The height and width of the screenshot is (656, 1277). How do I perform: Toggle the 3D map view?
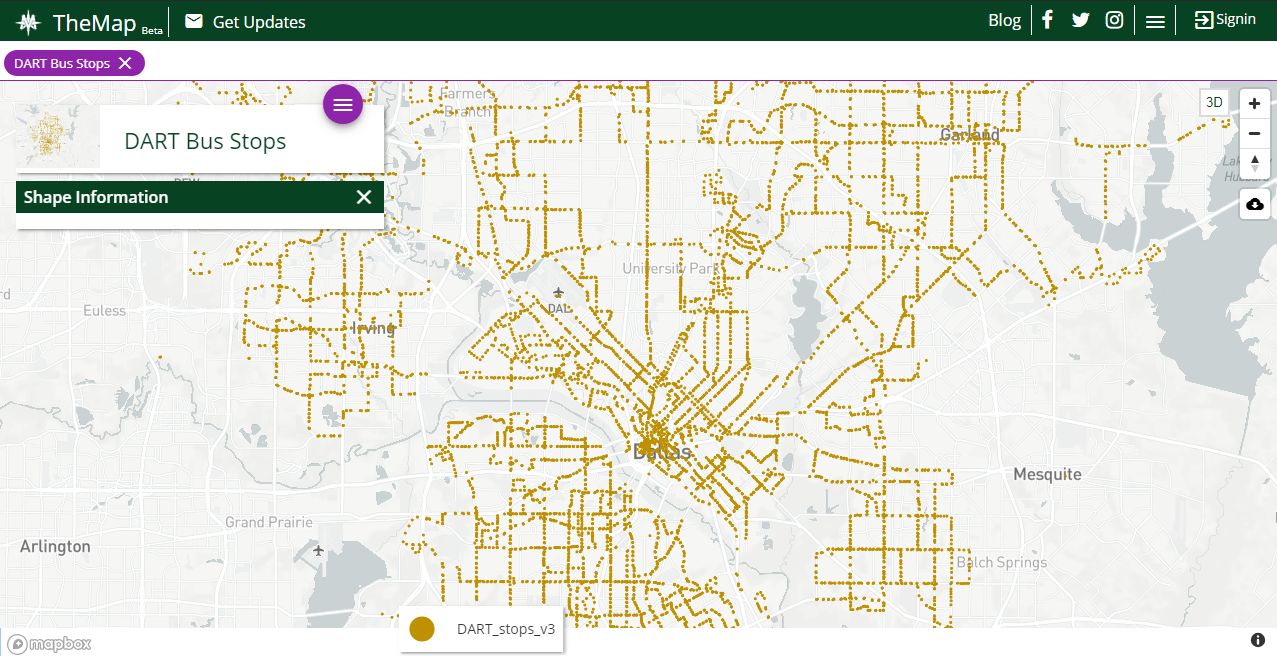pyautogui.click(x=1214, y=102)
